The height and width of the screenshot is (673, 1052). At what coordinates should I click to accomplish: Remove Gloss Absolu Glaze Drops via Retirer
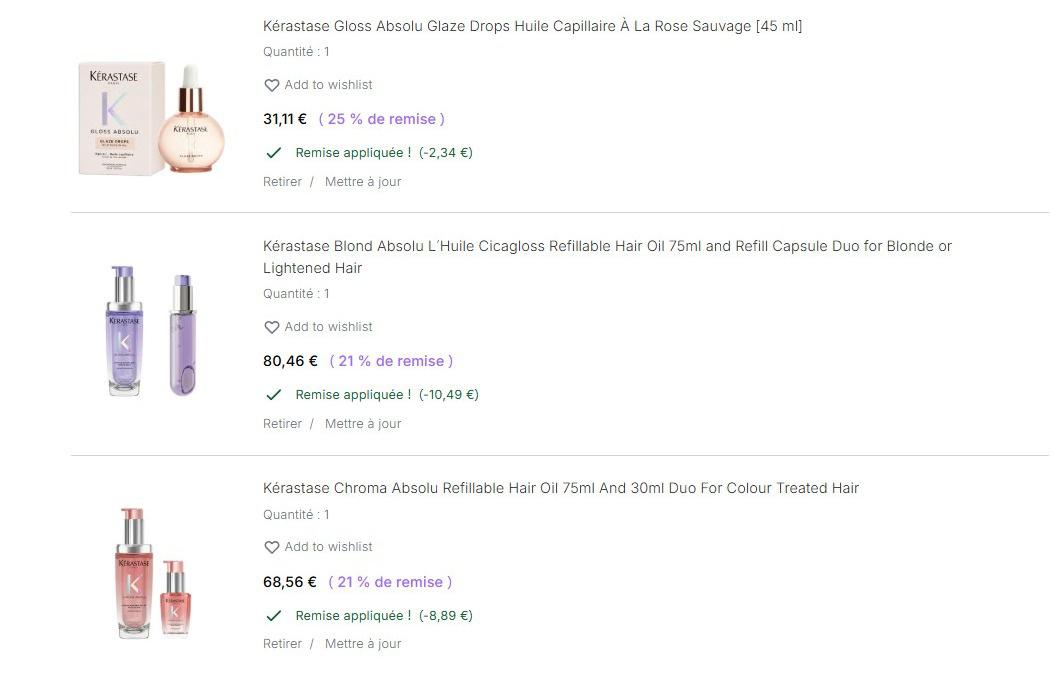click(282, 182)
